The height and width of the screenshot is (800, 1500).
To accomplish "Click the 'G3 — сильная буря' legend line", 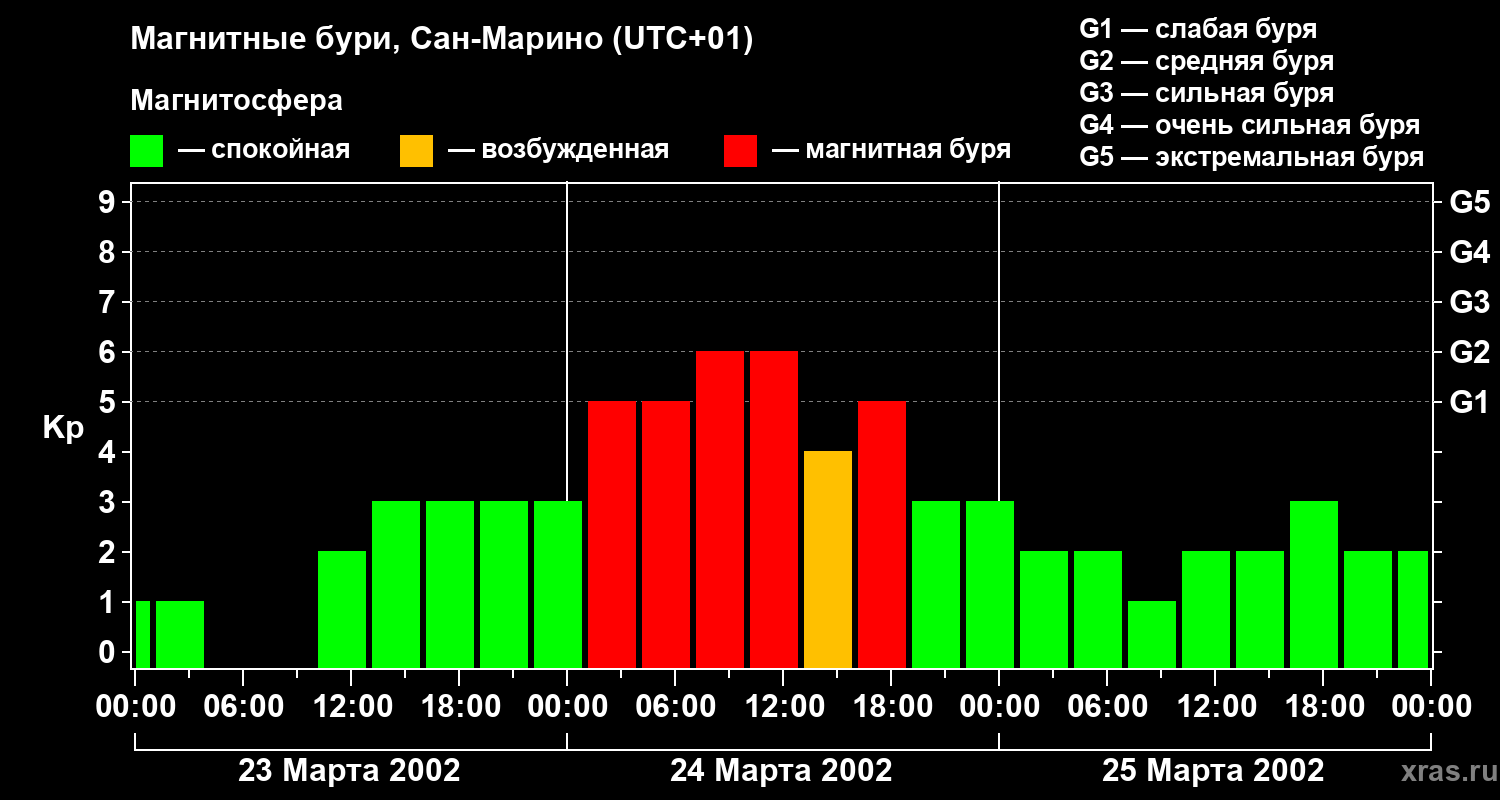I will pyautogui.click(x=1207, y=93).
